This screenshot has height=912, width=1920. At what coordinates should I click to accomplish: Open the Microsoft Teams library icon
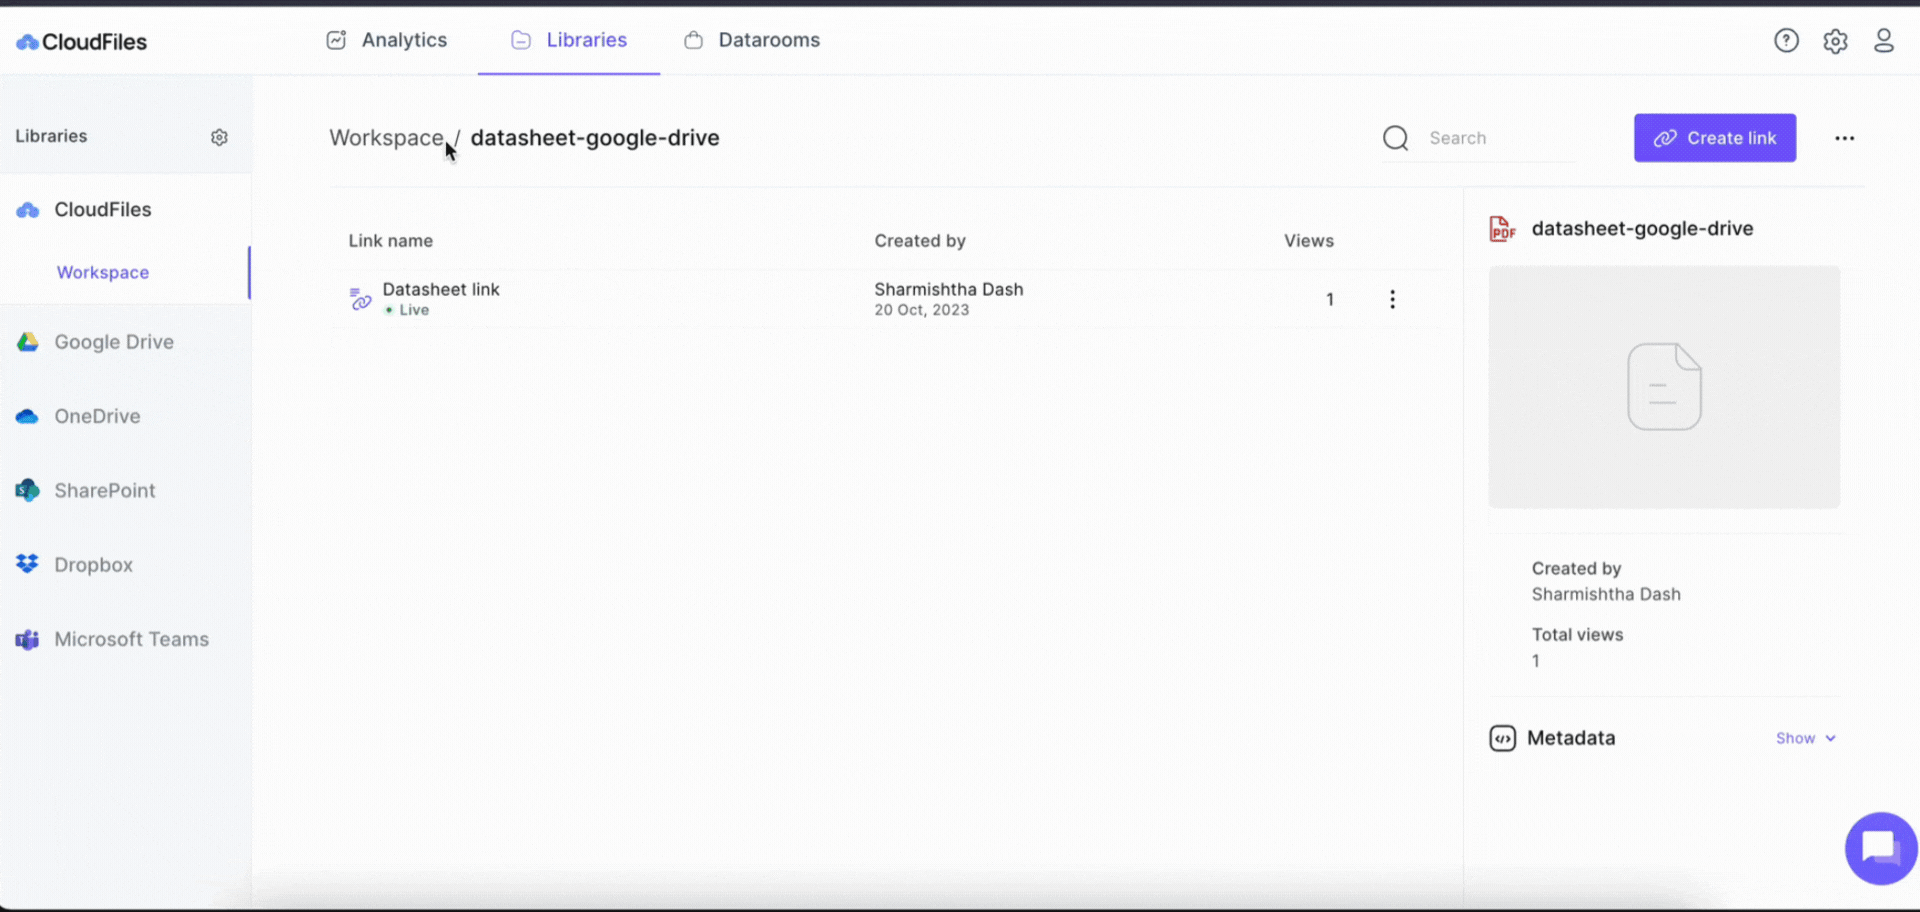click(26, 639)
